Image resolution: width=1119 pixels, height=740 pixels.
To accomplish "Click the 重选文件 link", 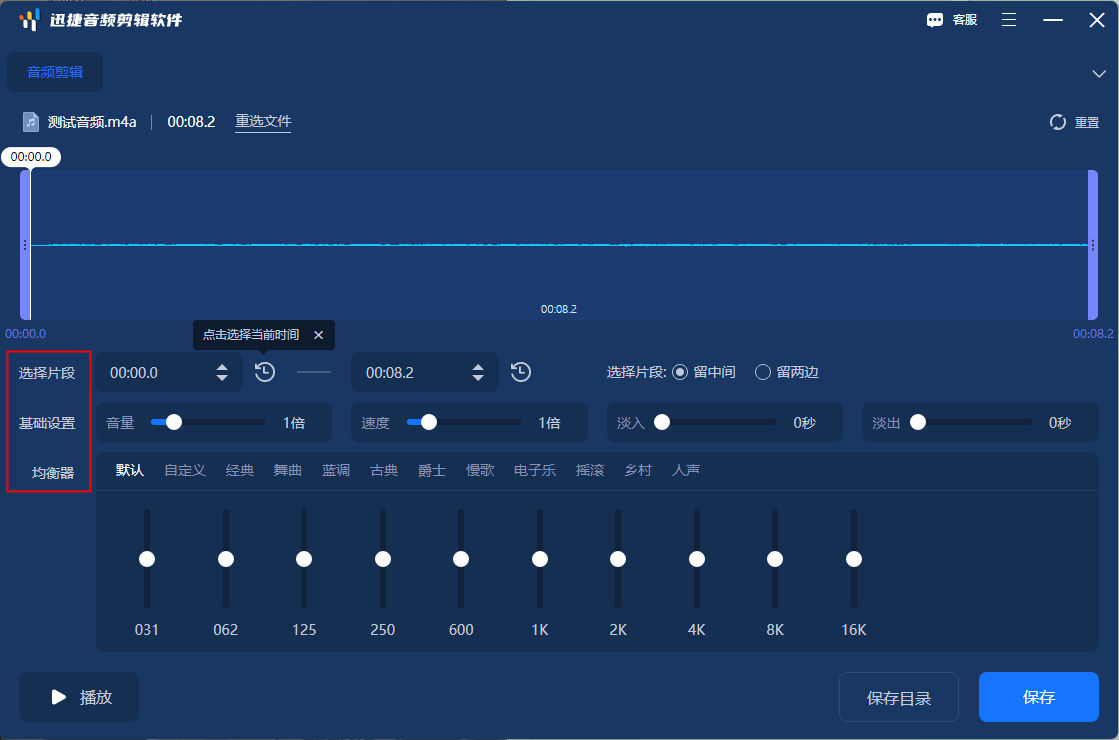I will tap(263, 121).
